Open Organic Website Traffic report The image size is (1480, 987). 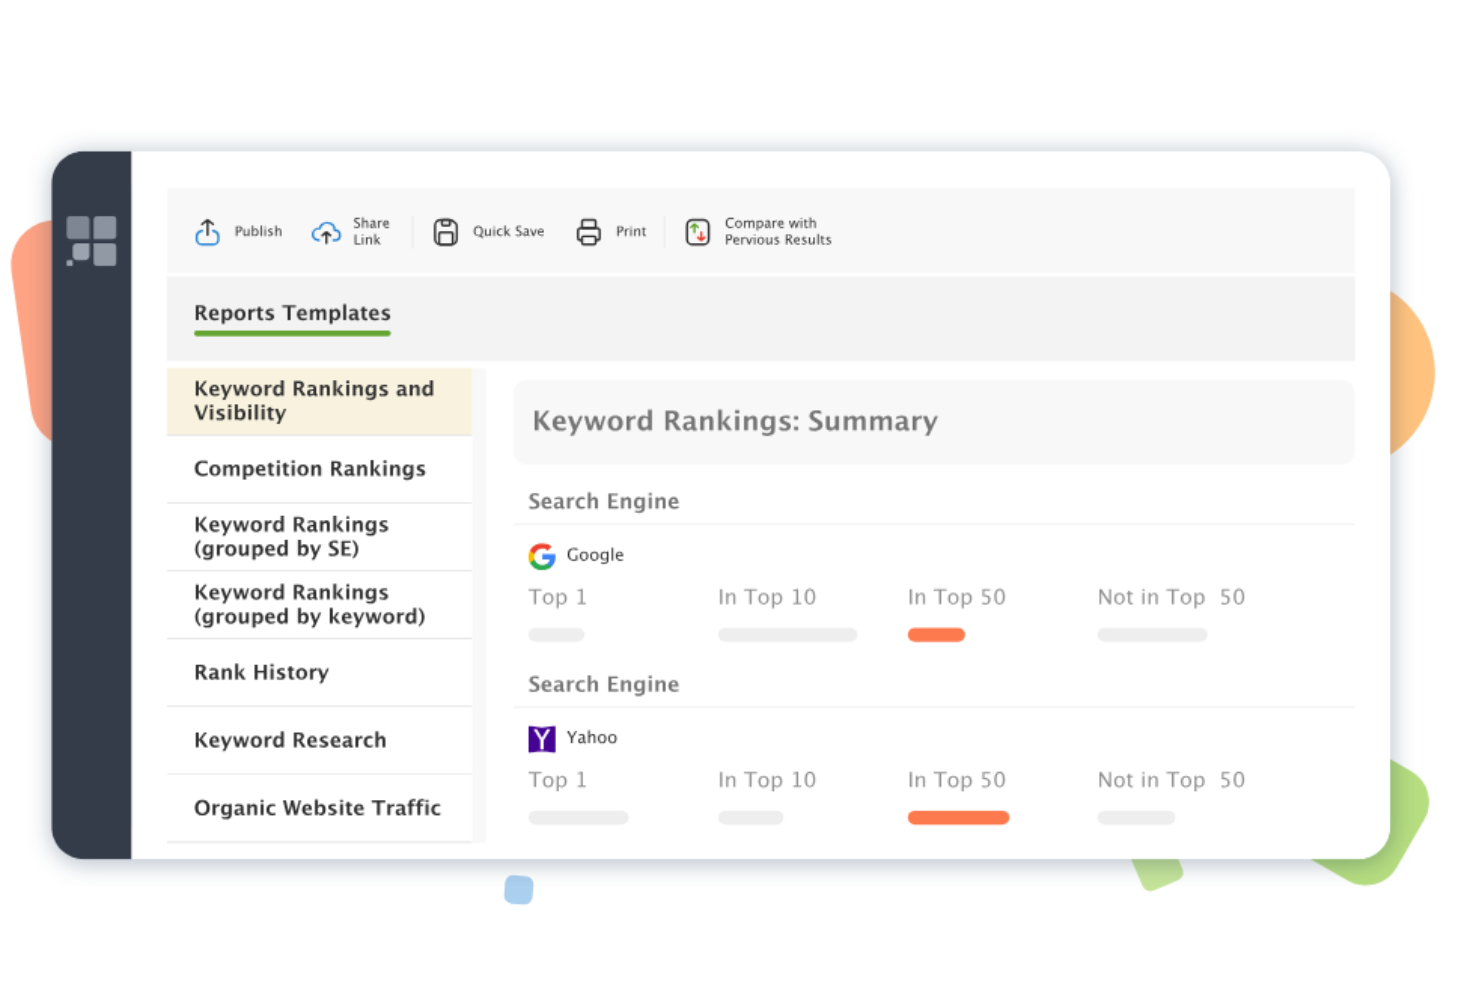(x=317, y=807)
